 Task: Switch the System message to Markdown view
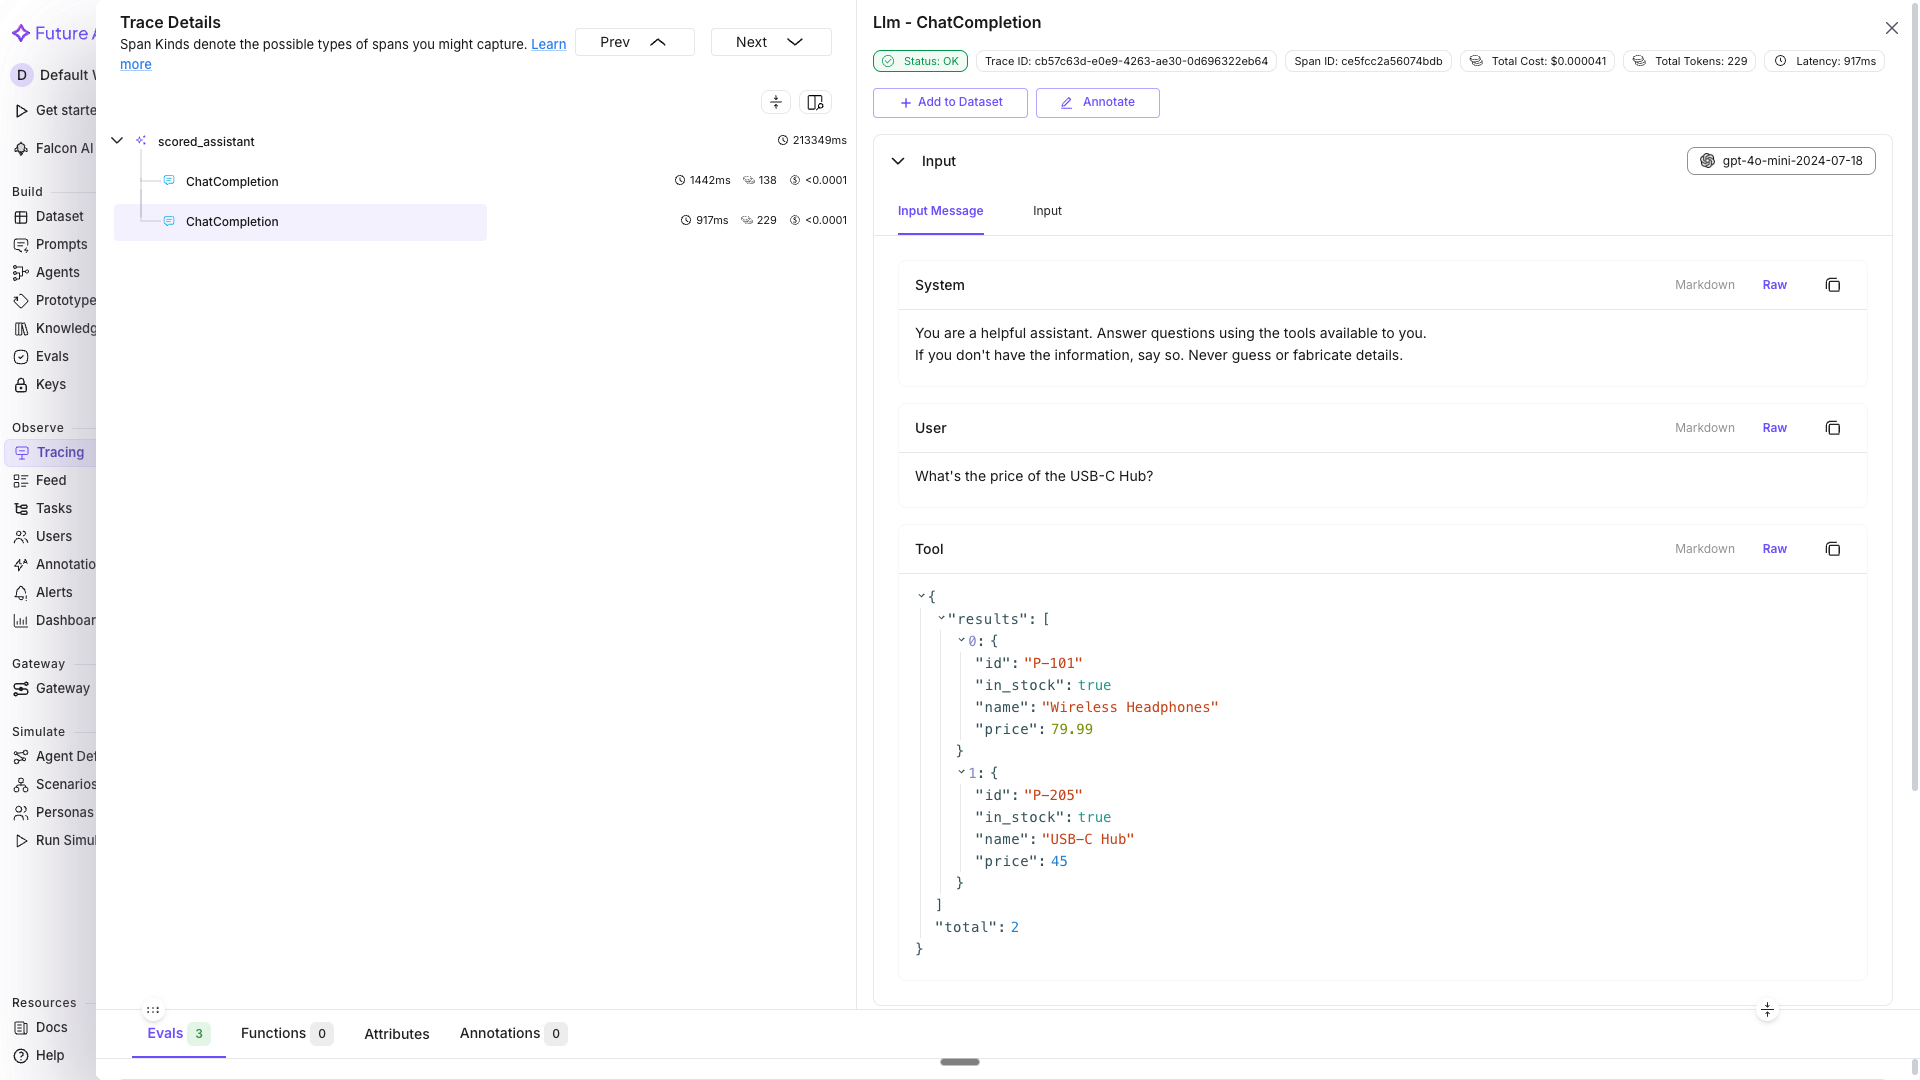click(1705, 285)
